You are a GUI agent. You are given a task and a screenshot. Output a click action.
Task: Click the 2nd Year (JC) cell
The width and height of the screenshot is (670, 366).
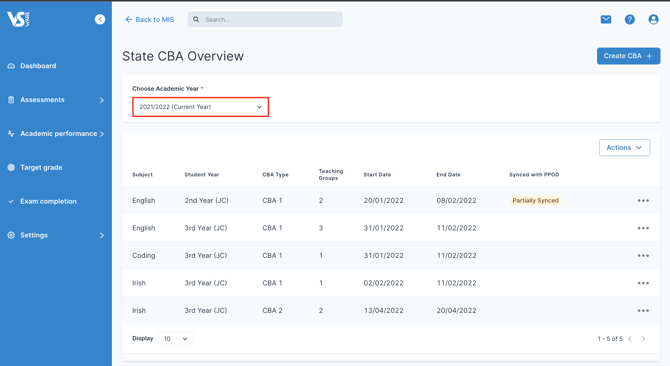click(206, 200)
